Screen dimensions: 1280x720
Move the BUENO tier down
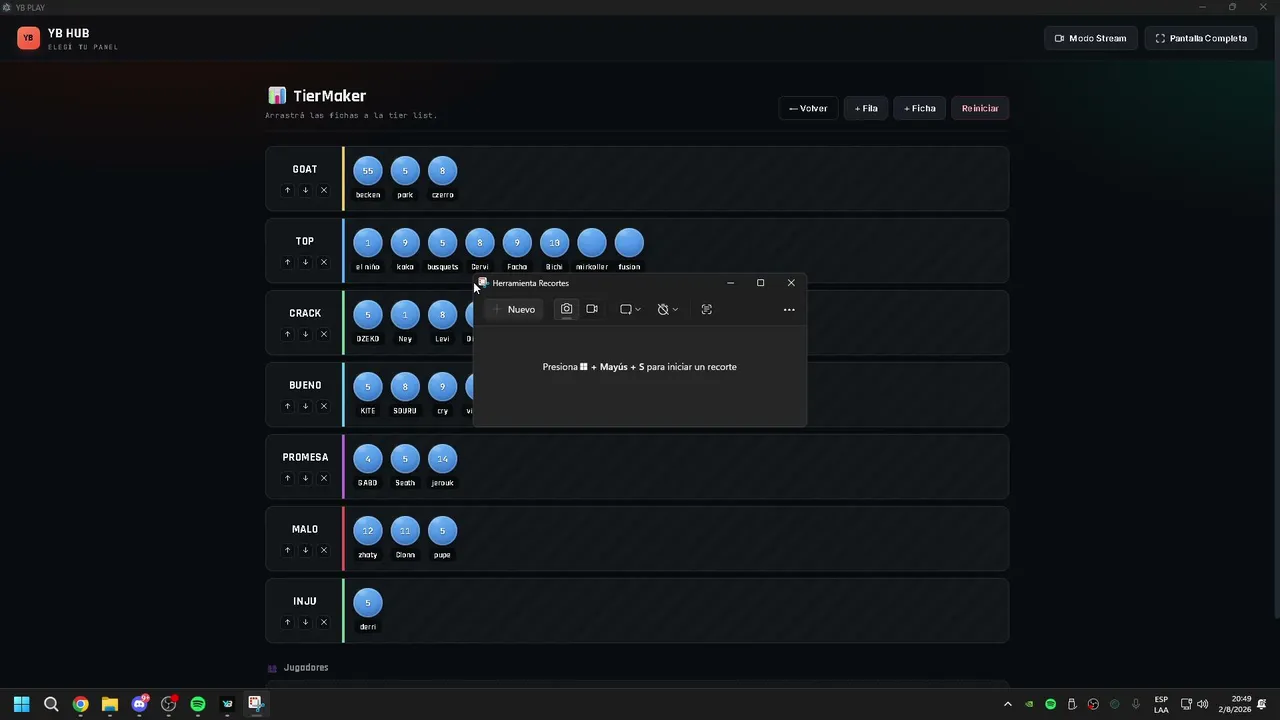click(x=305, y=406)
